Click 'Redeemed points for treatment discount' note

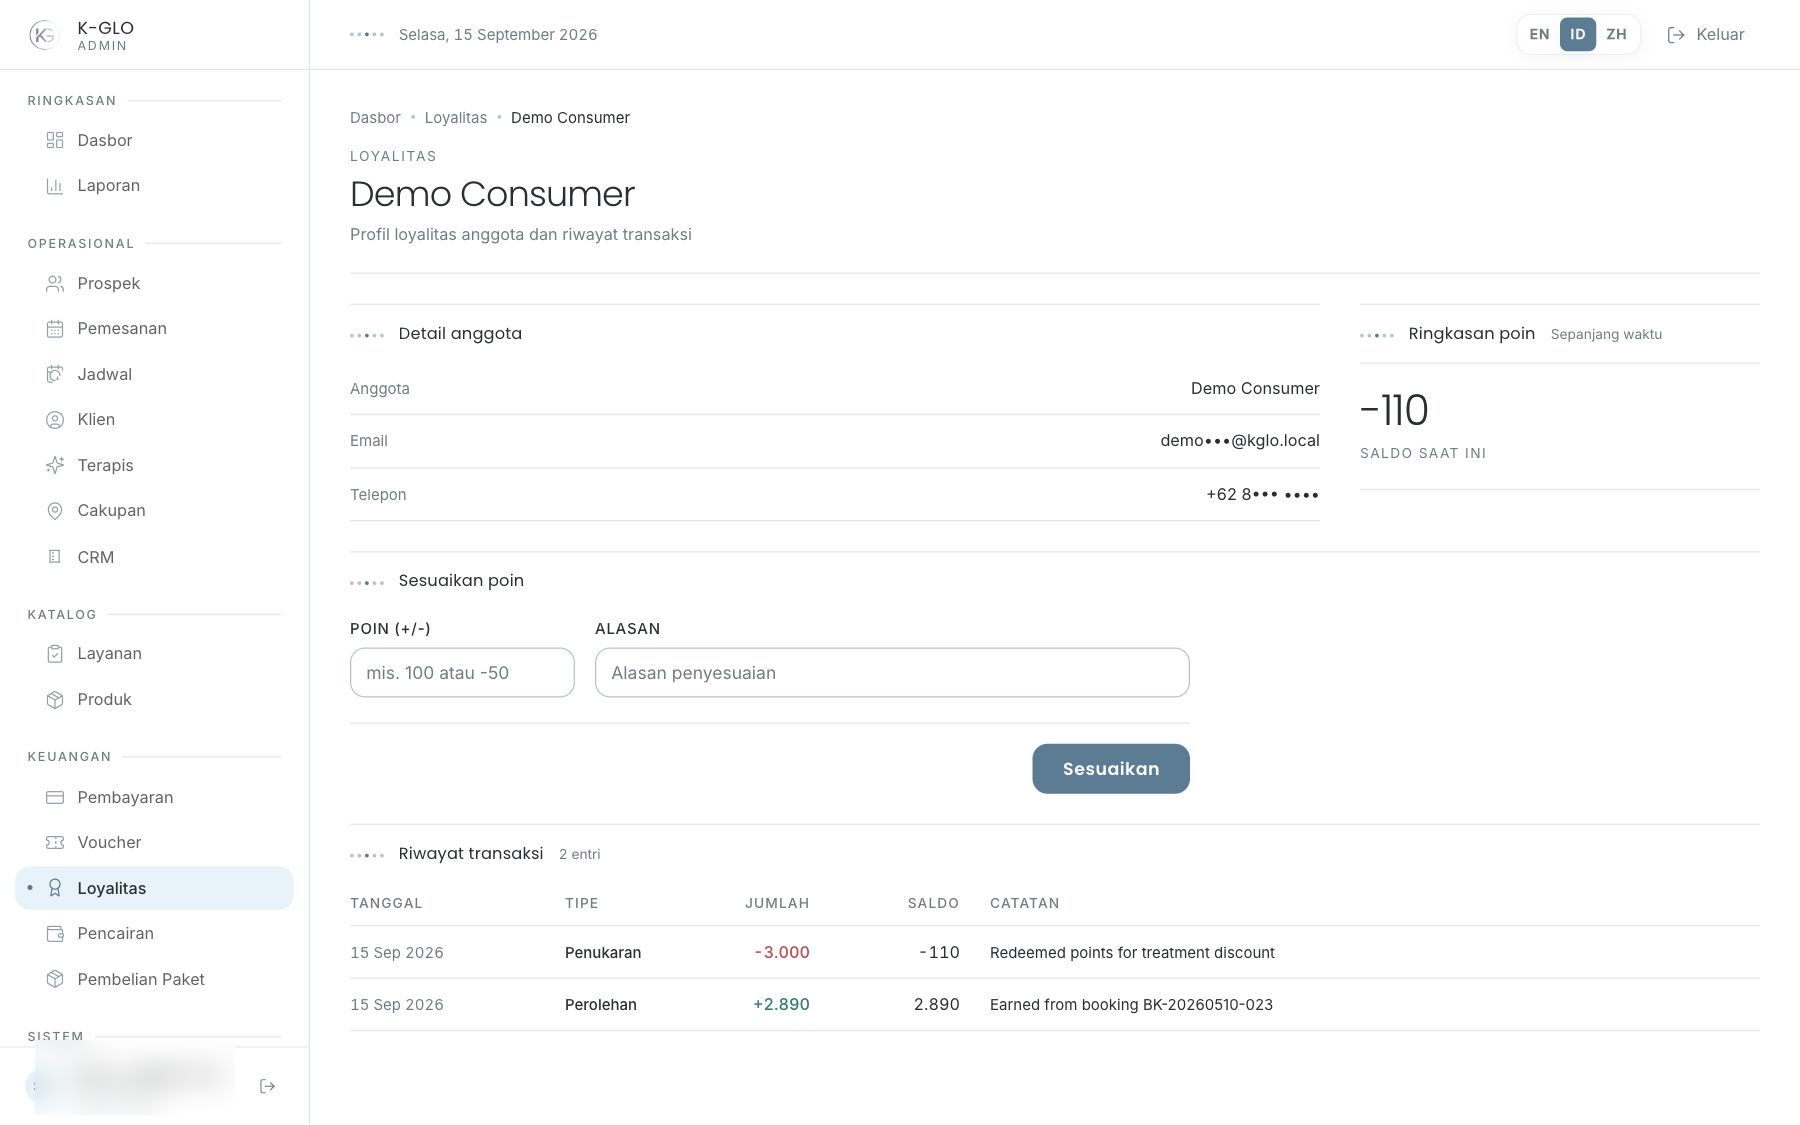(x=1132, y=953)
